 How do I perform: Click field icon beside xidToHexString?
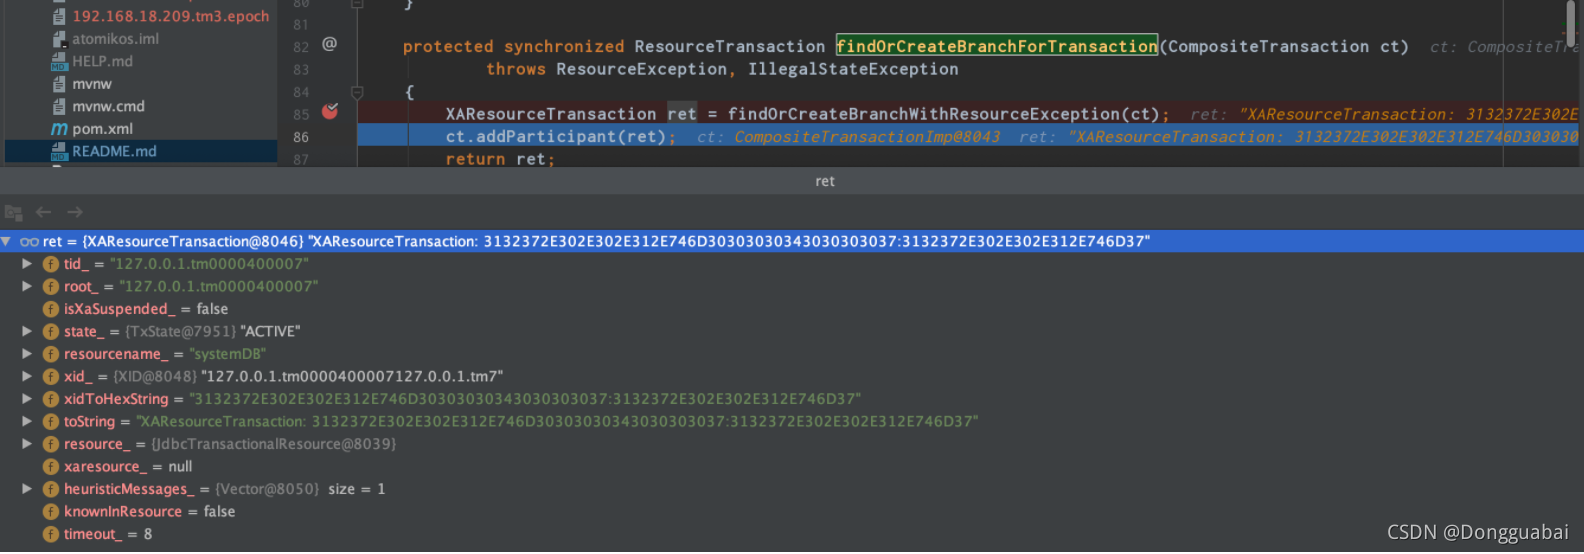point(51,399)
